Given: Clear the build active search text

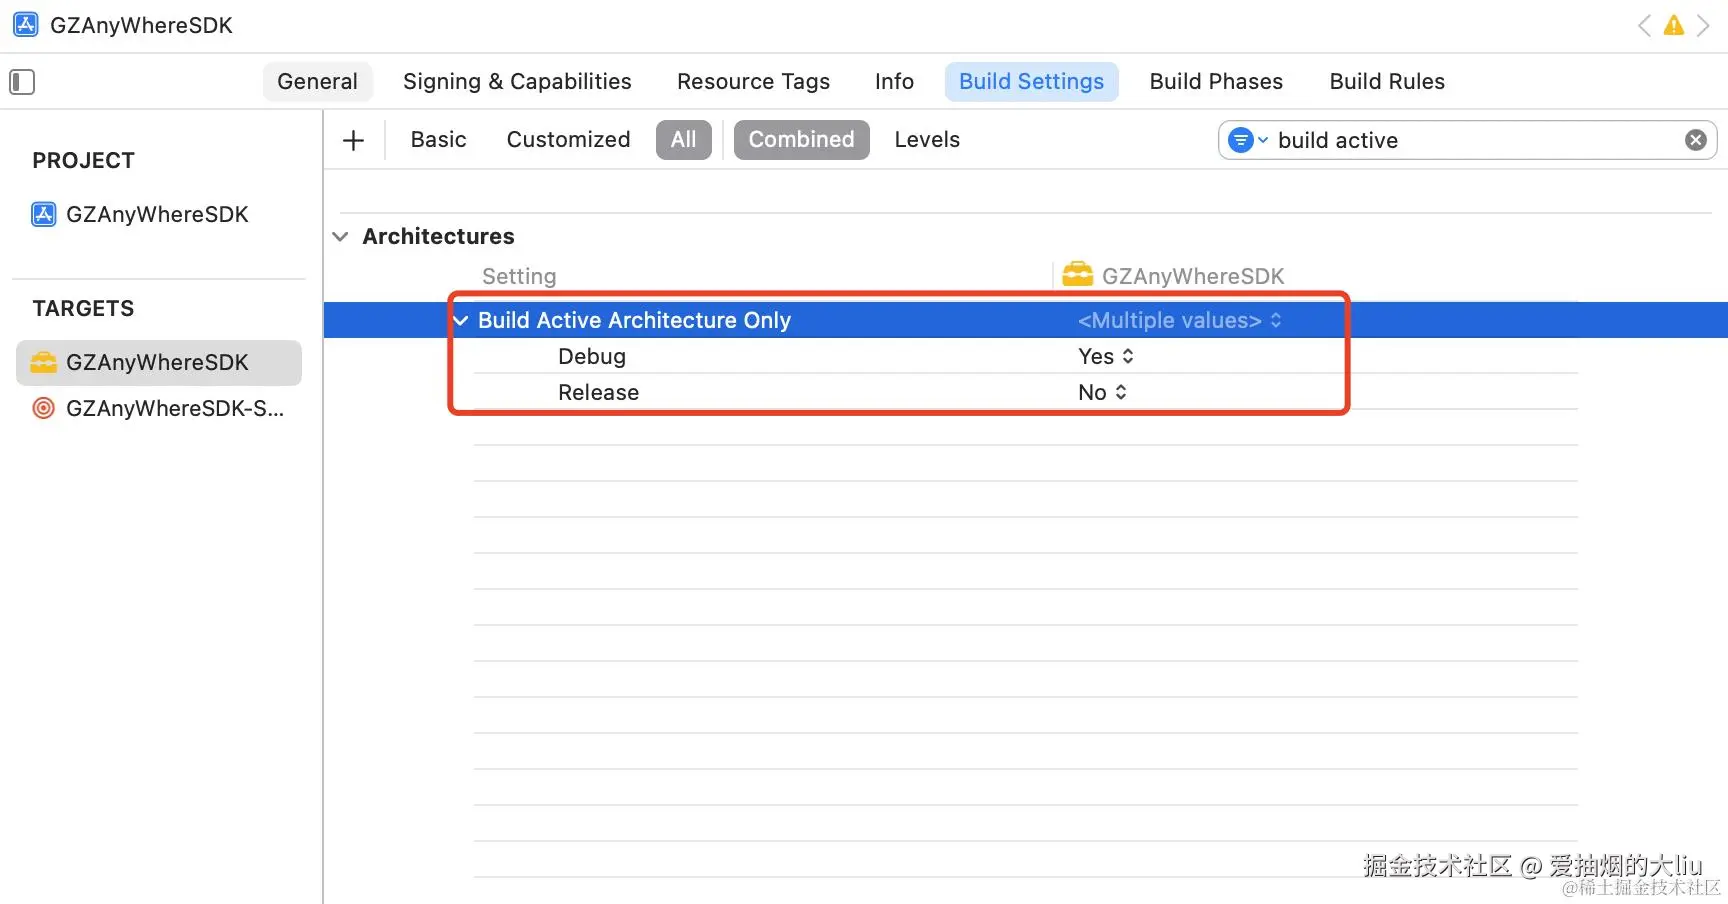Looking at the screenshot, I should click(1696, 140).
